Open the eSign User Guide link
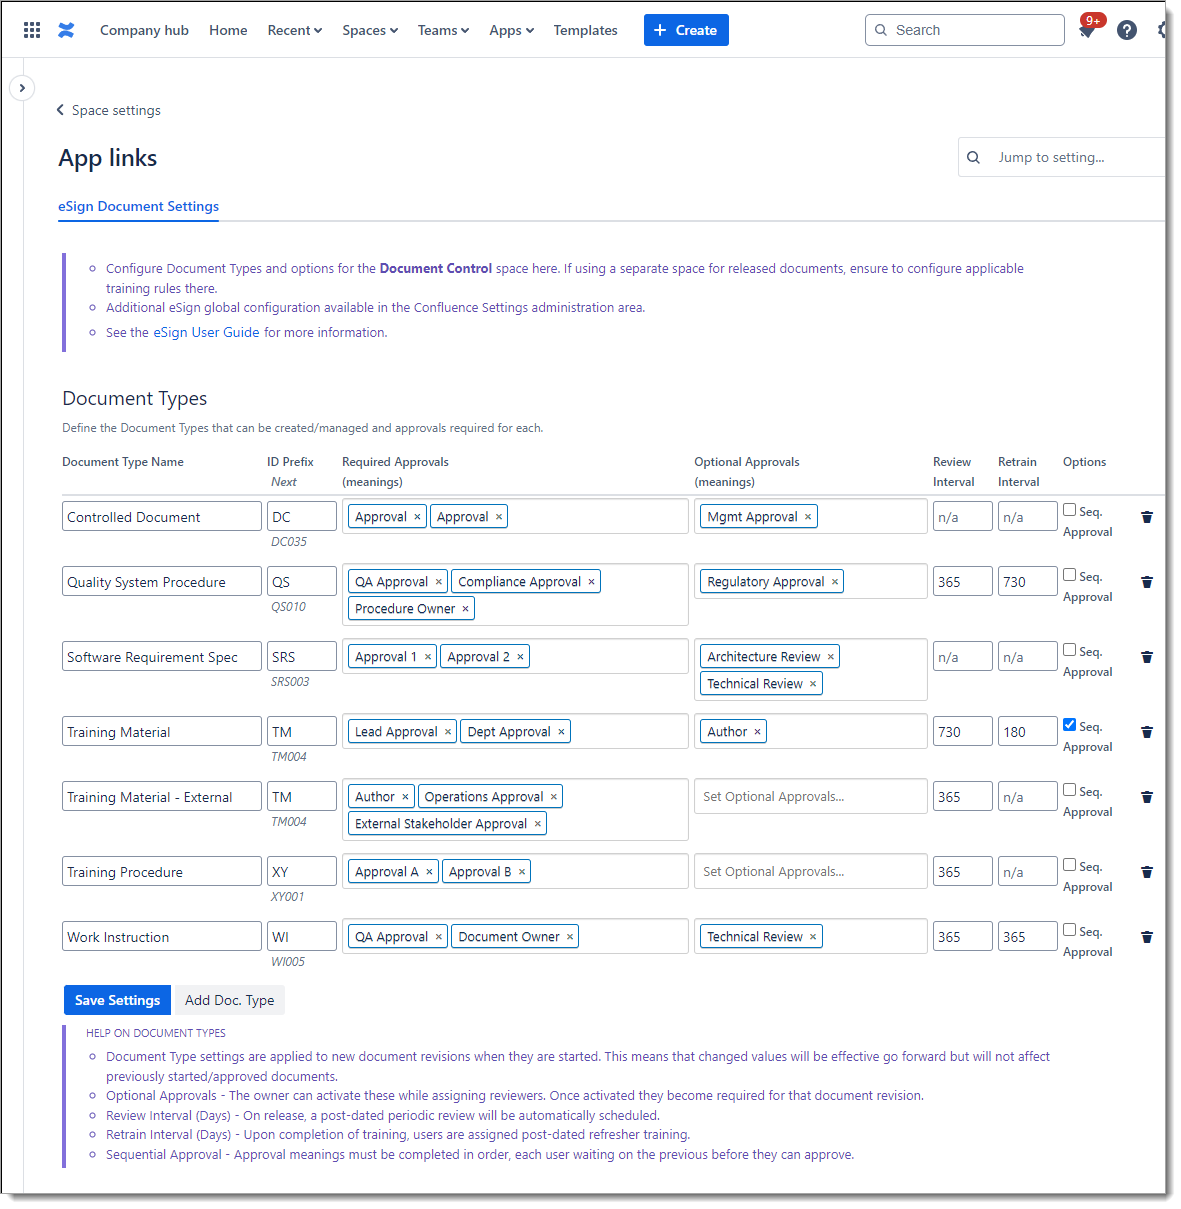Viewport: 1181px width, 1209px height. 206,333
